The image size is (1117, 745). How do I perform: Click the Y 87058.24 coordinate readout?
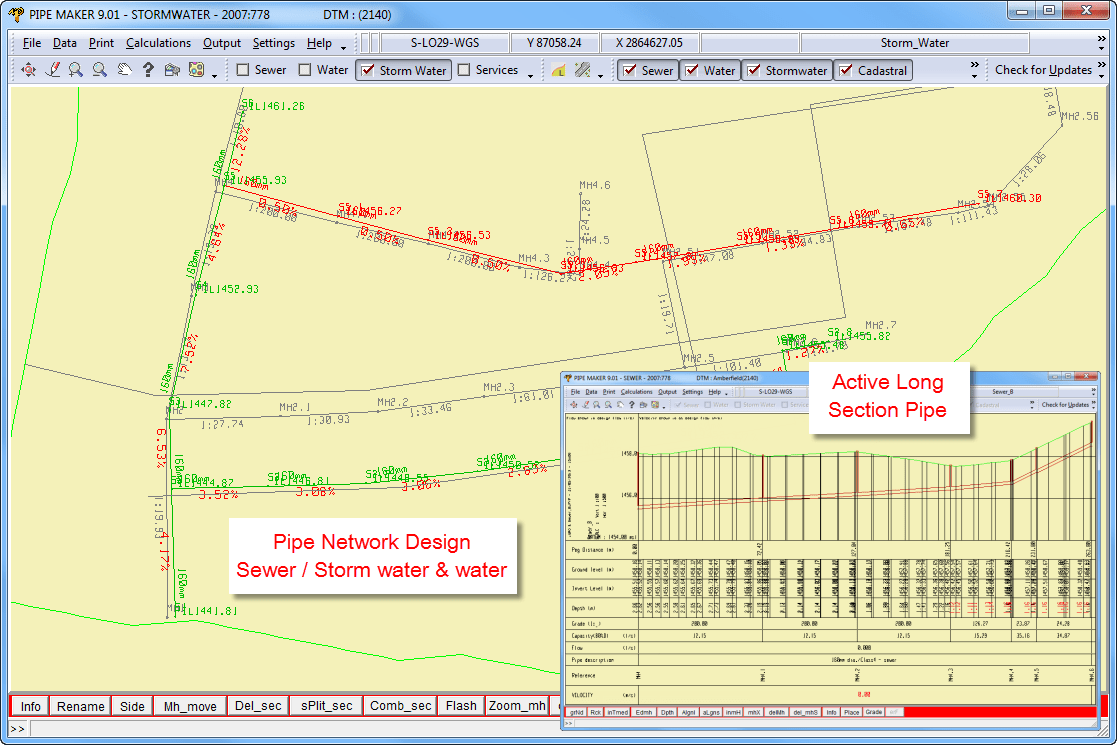(x=554, y=43)
